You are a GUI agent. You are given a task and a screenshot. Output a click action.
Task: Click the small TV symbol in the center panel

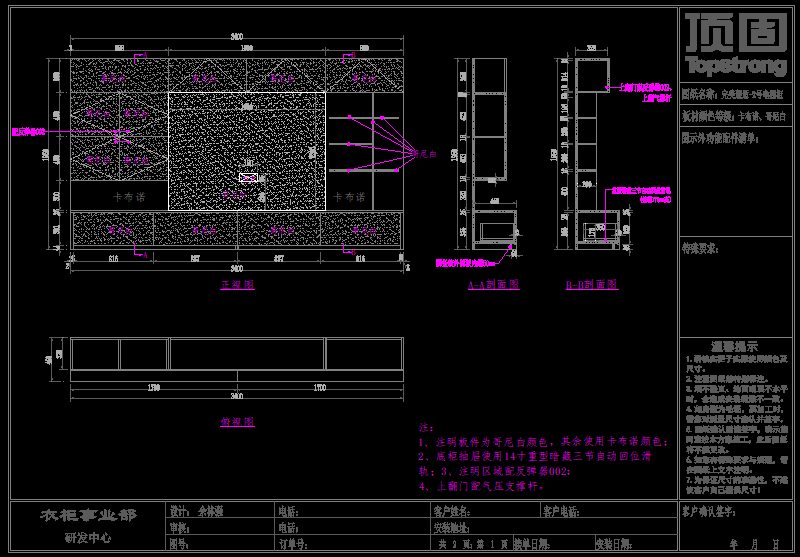click(248, 177)
